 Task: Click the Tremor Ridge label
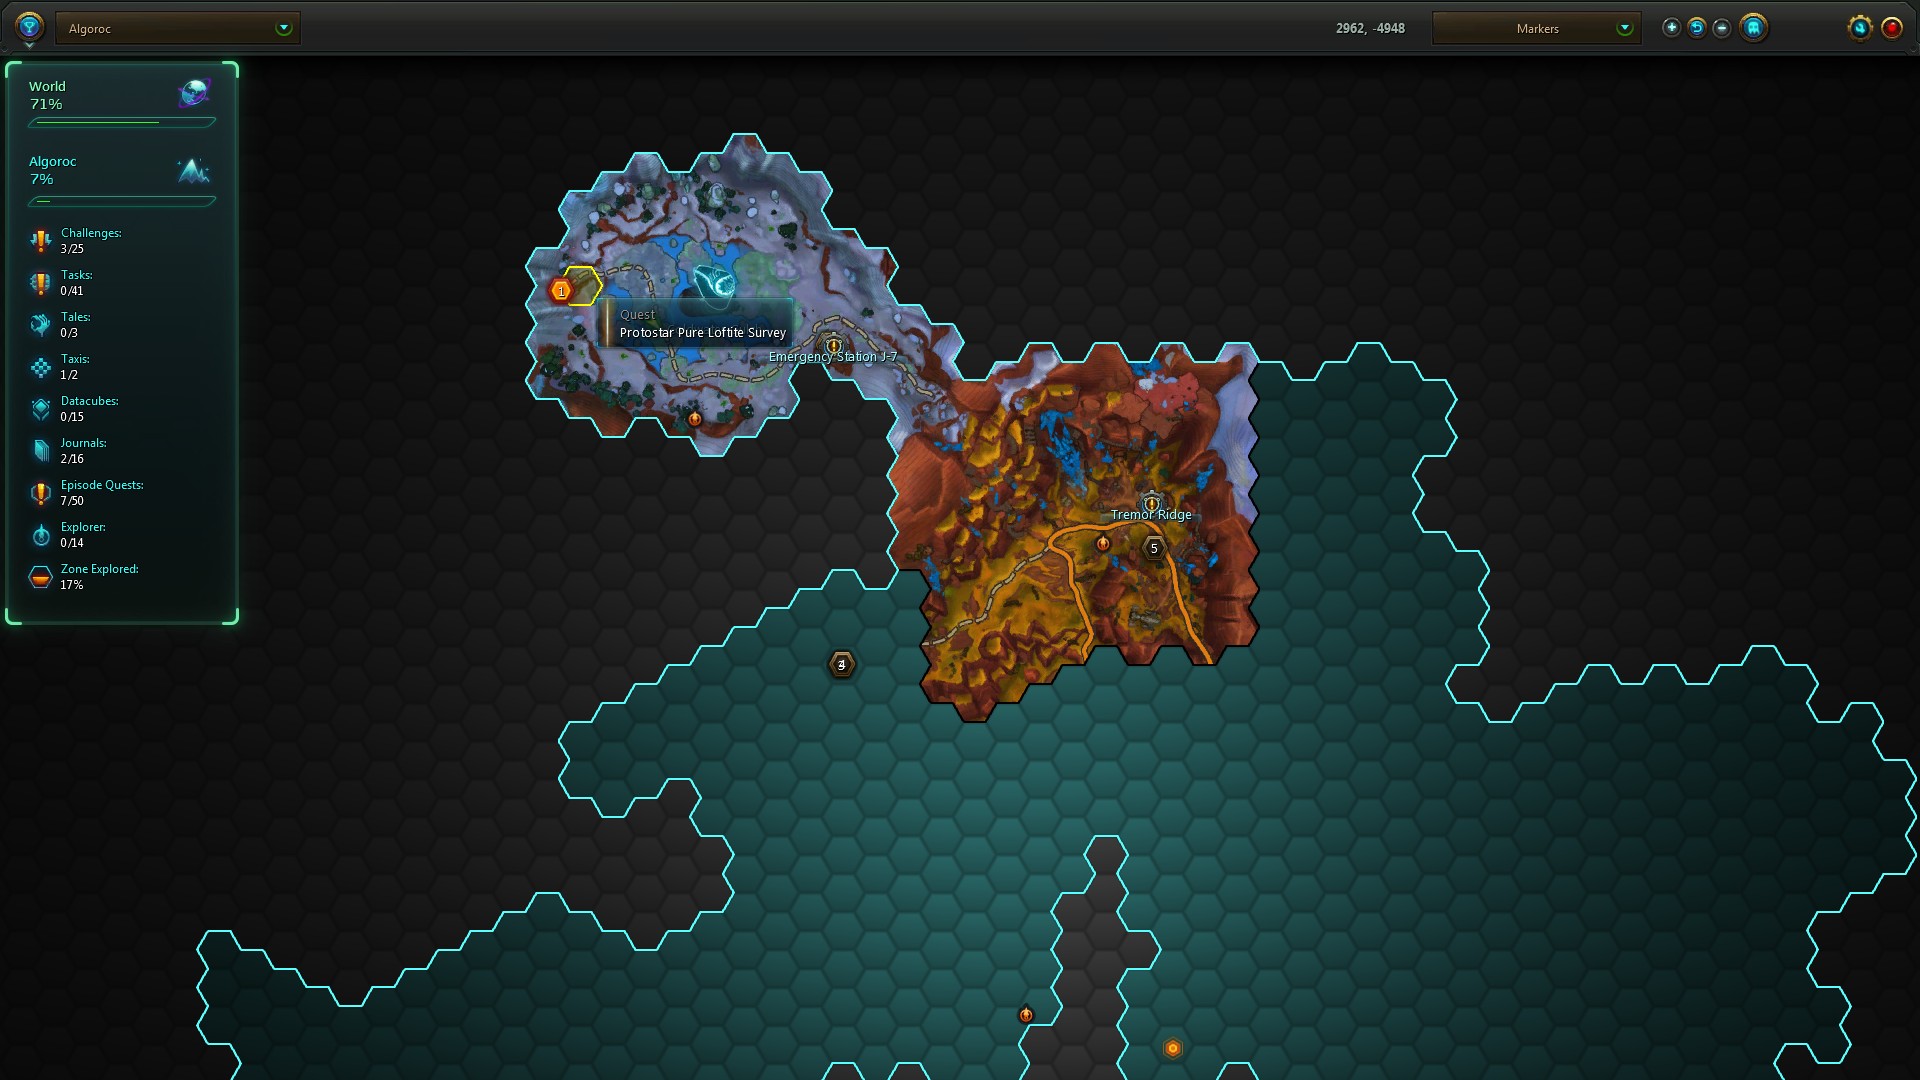pyautogui.click(x=1151, y=515)
